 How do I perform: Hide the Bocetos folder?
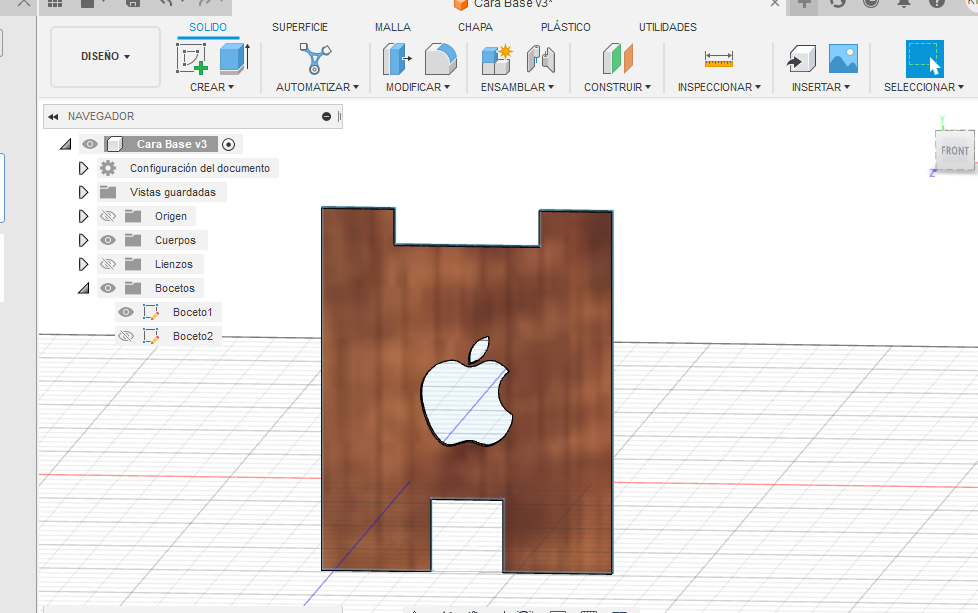[108, 288]
